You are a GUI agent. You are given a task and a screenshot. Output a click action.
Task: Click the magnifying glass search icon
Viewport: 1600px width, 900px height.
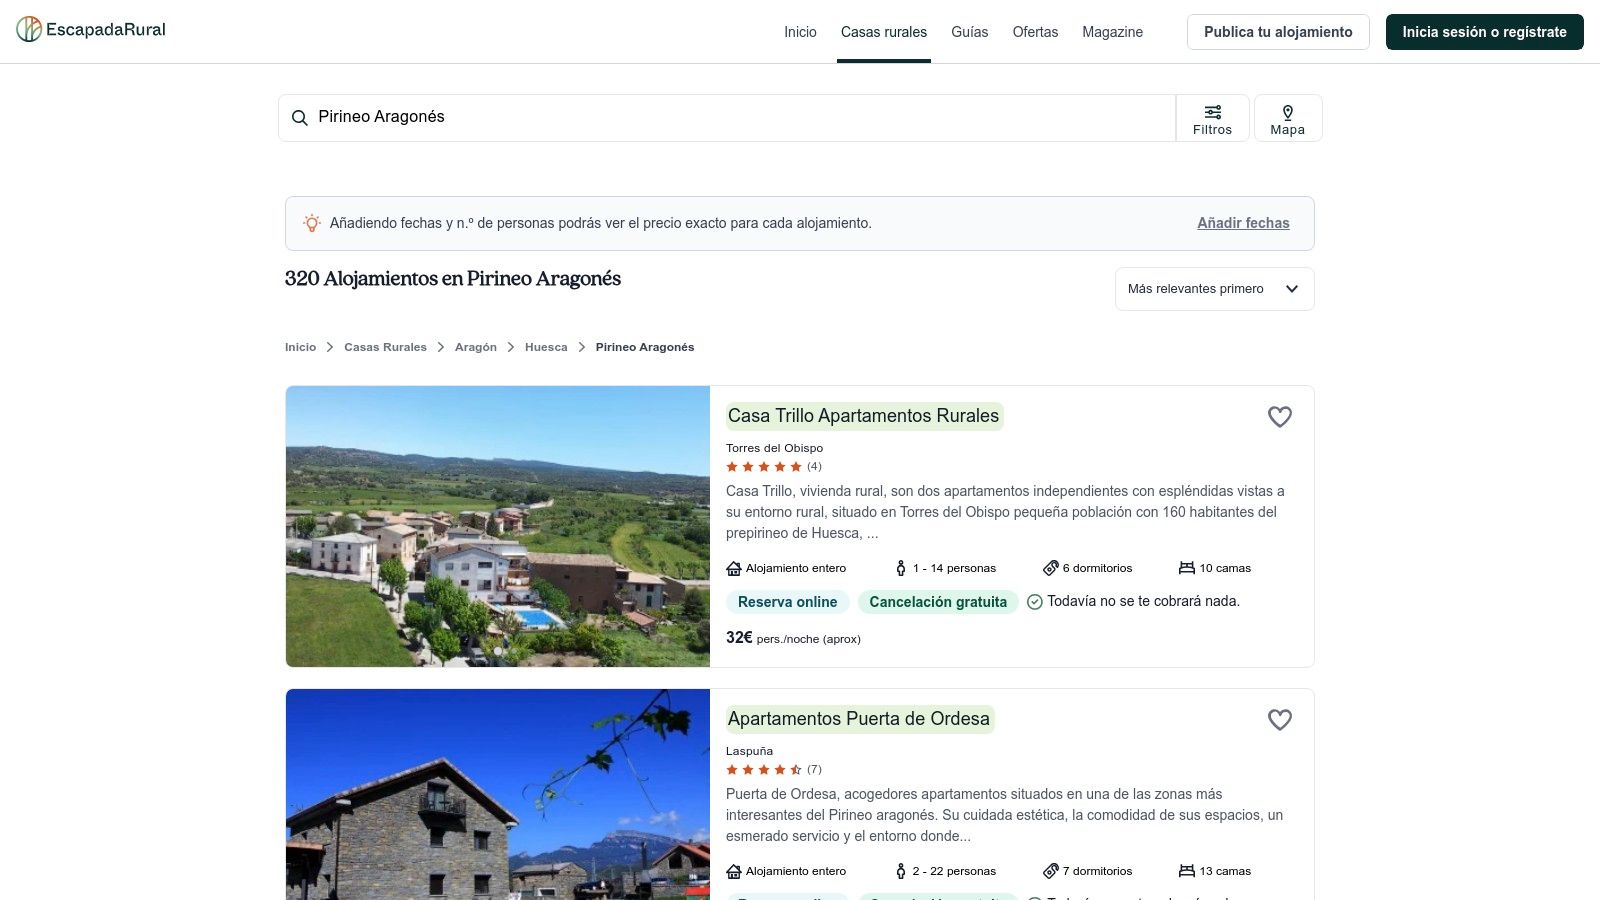point(299,117)
